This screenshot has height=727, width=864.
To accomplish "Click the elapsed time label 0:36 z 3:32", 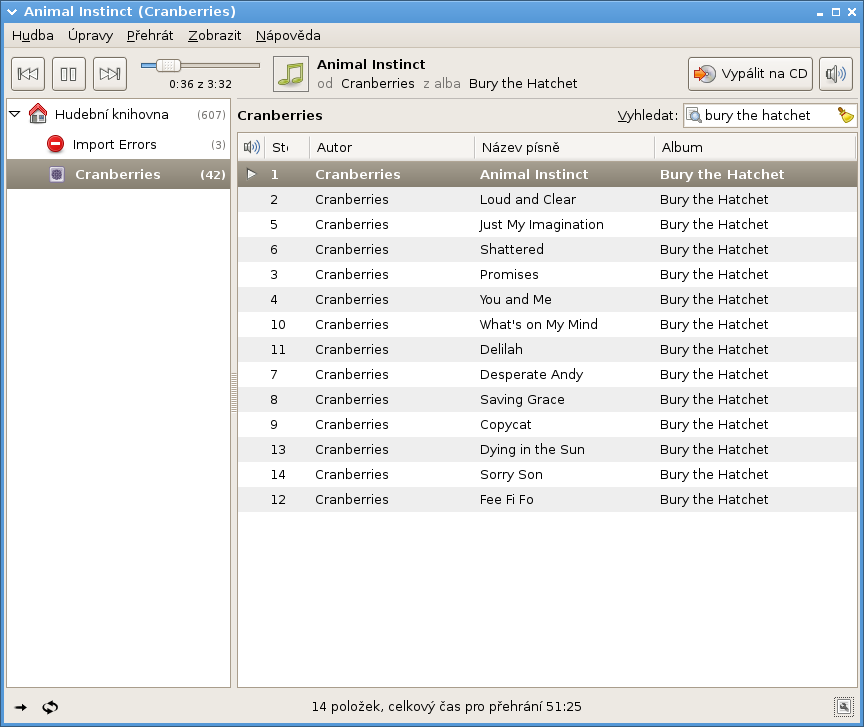I will click(201, 84).
